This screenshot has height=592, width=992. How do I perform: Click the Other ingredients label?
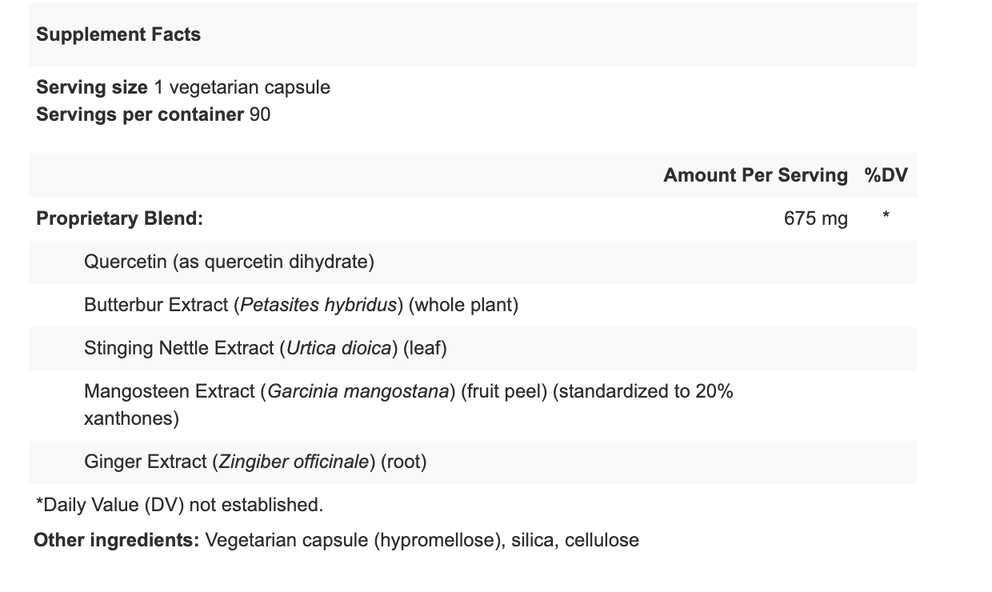[116, 540]
